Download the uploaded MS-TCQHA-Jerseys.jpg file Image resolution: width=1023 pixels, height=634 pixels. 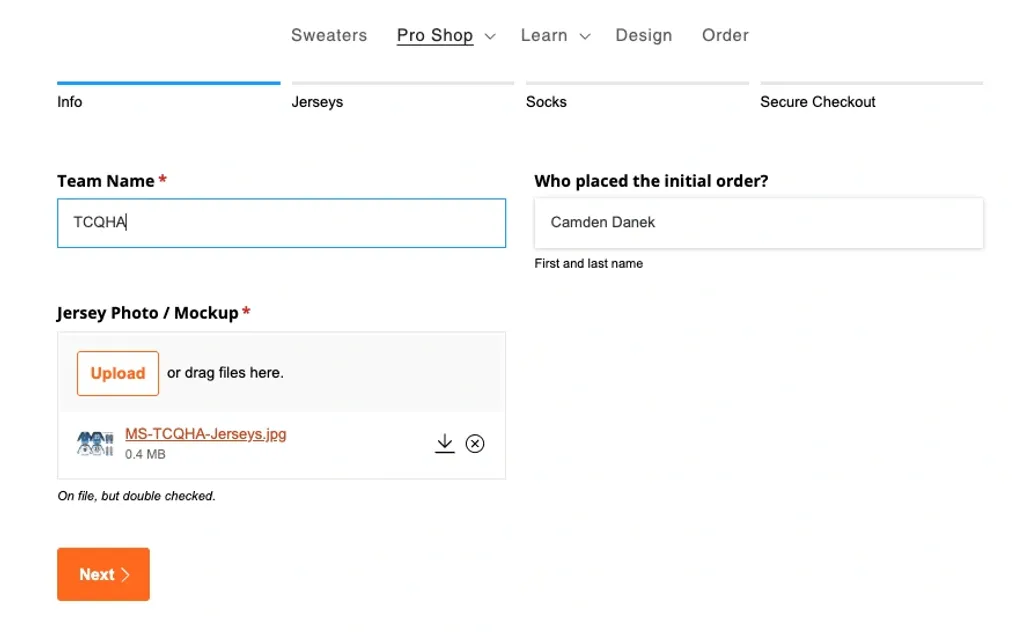(445, 443)
